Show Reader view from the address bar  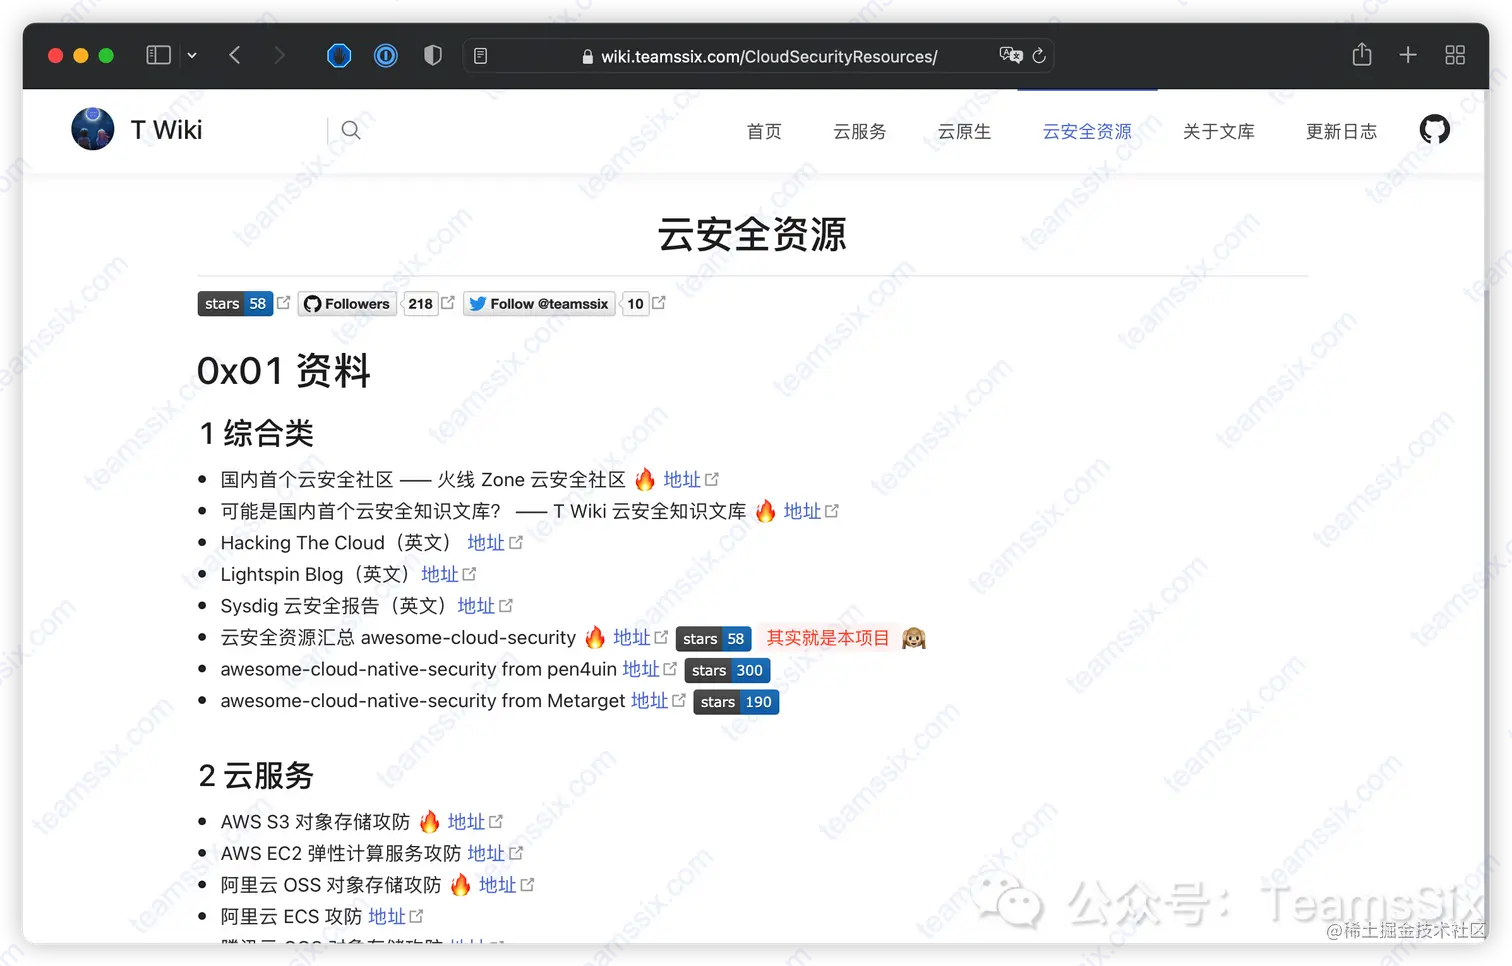click(x=481, y=56)
